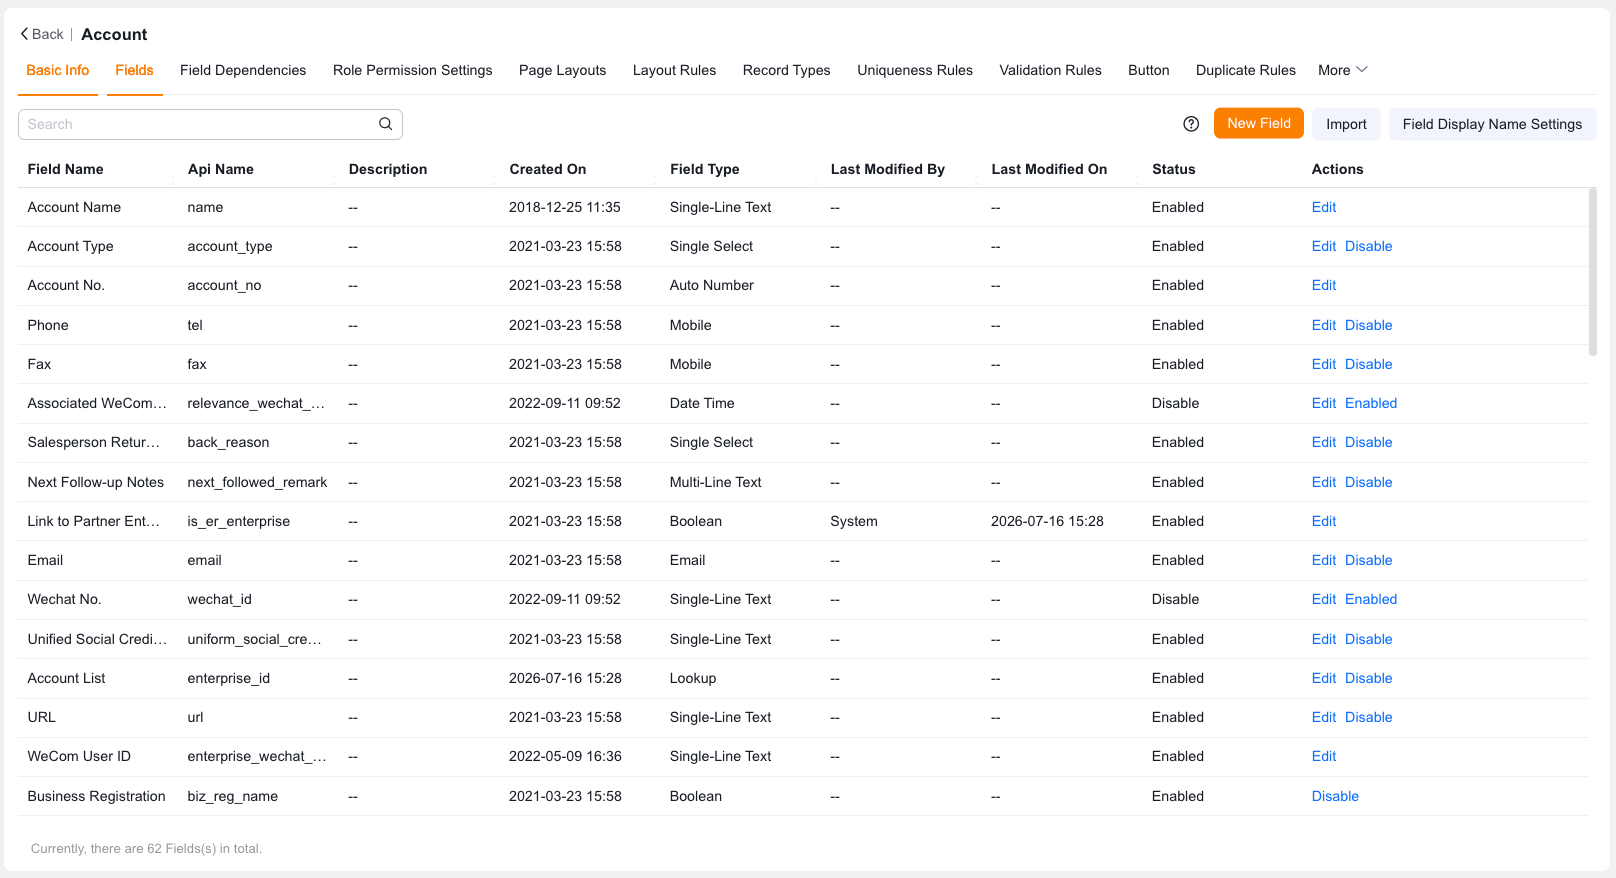Edit the Unified Social Credit field
This screenshot has height=878, width=1616.
(x=1324, y=639)
